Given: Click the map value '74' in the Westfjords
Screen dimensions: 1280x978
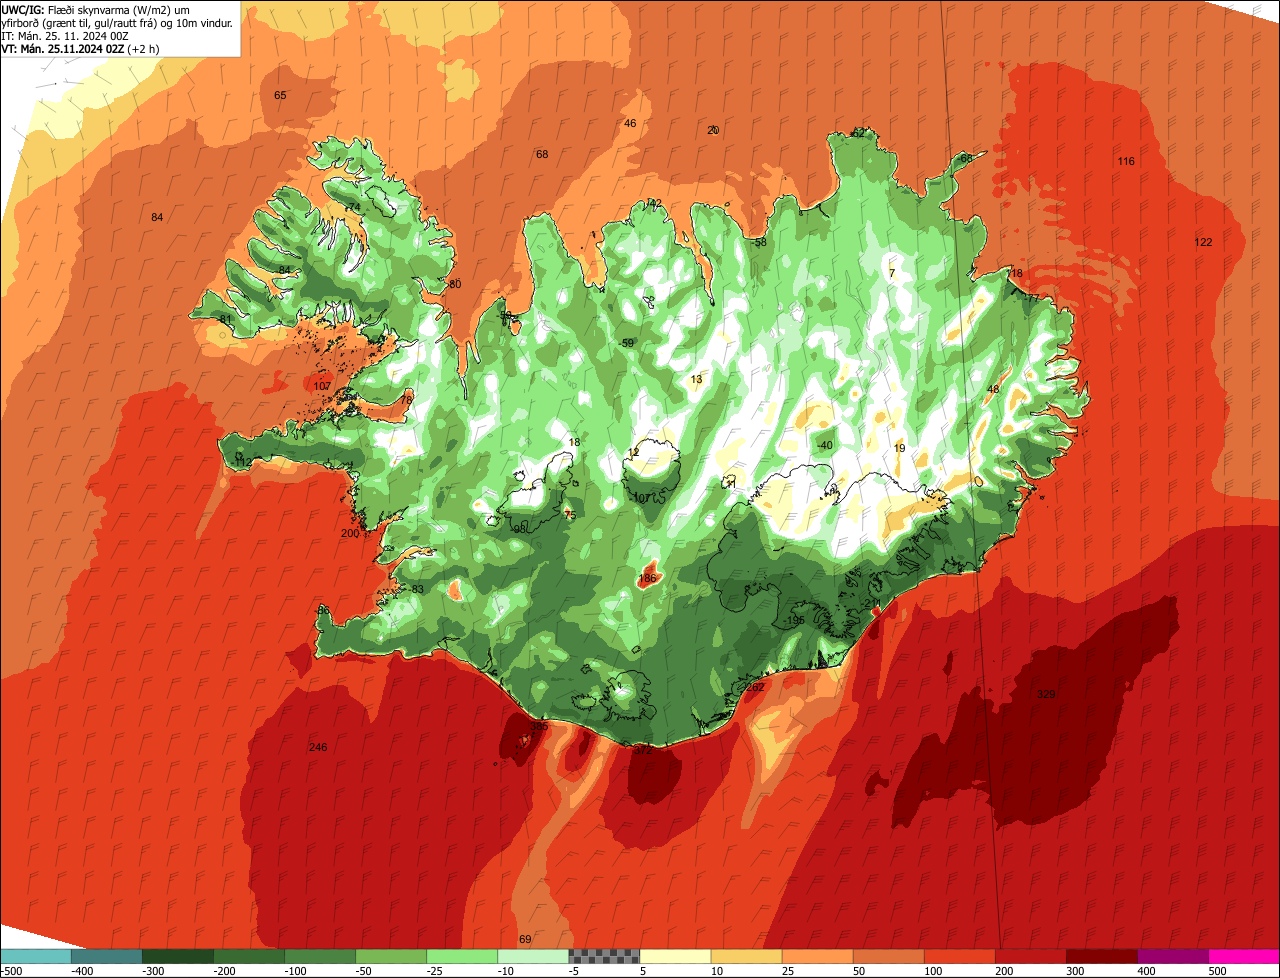Looking at the screenshot, I should 353,207.
